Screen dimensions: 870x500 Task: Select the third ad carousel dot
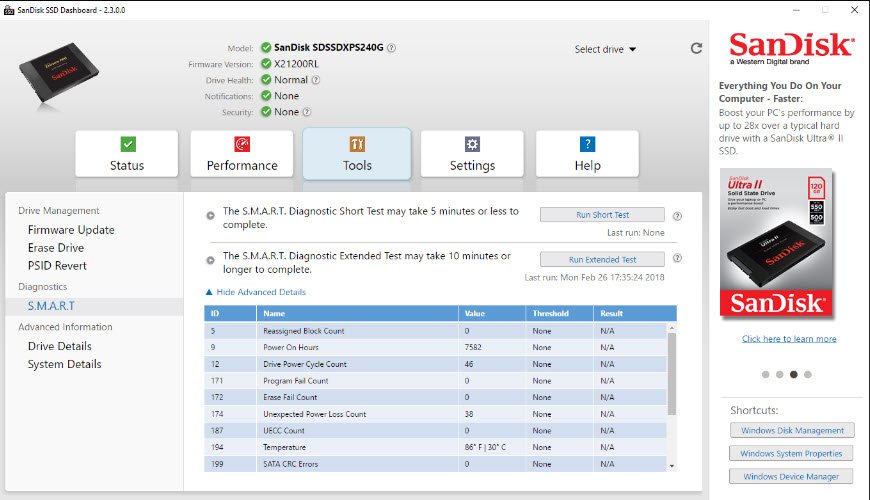point(793,375)
